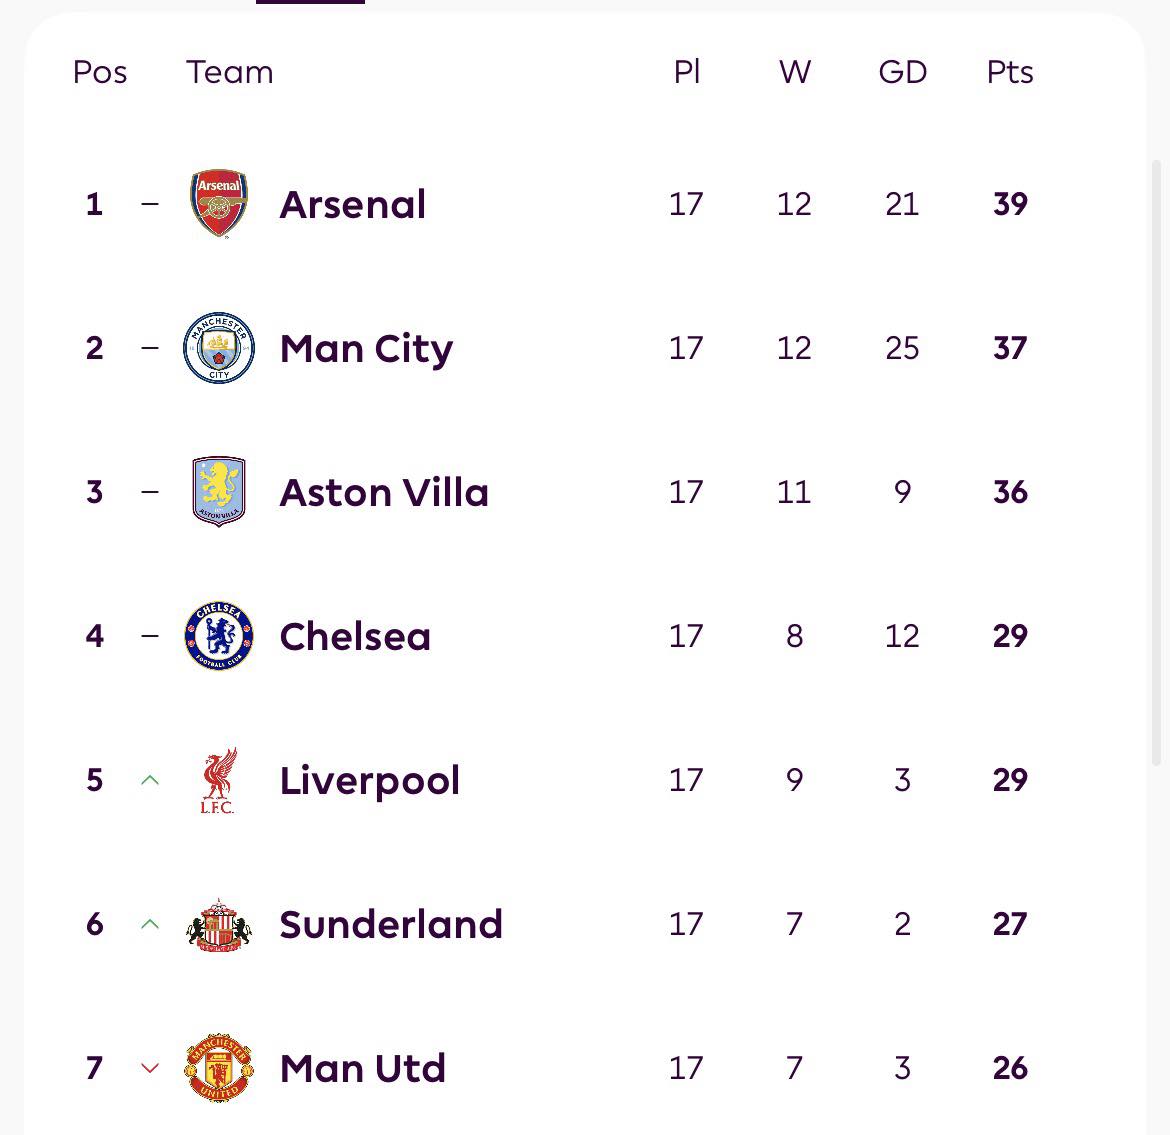Viewport: 1170px width, 1135px height.
Task: Select Arsenal's 39 points value
Action: (x=1010, y=204)
